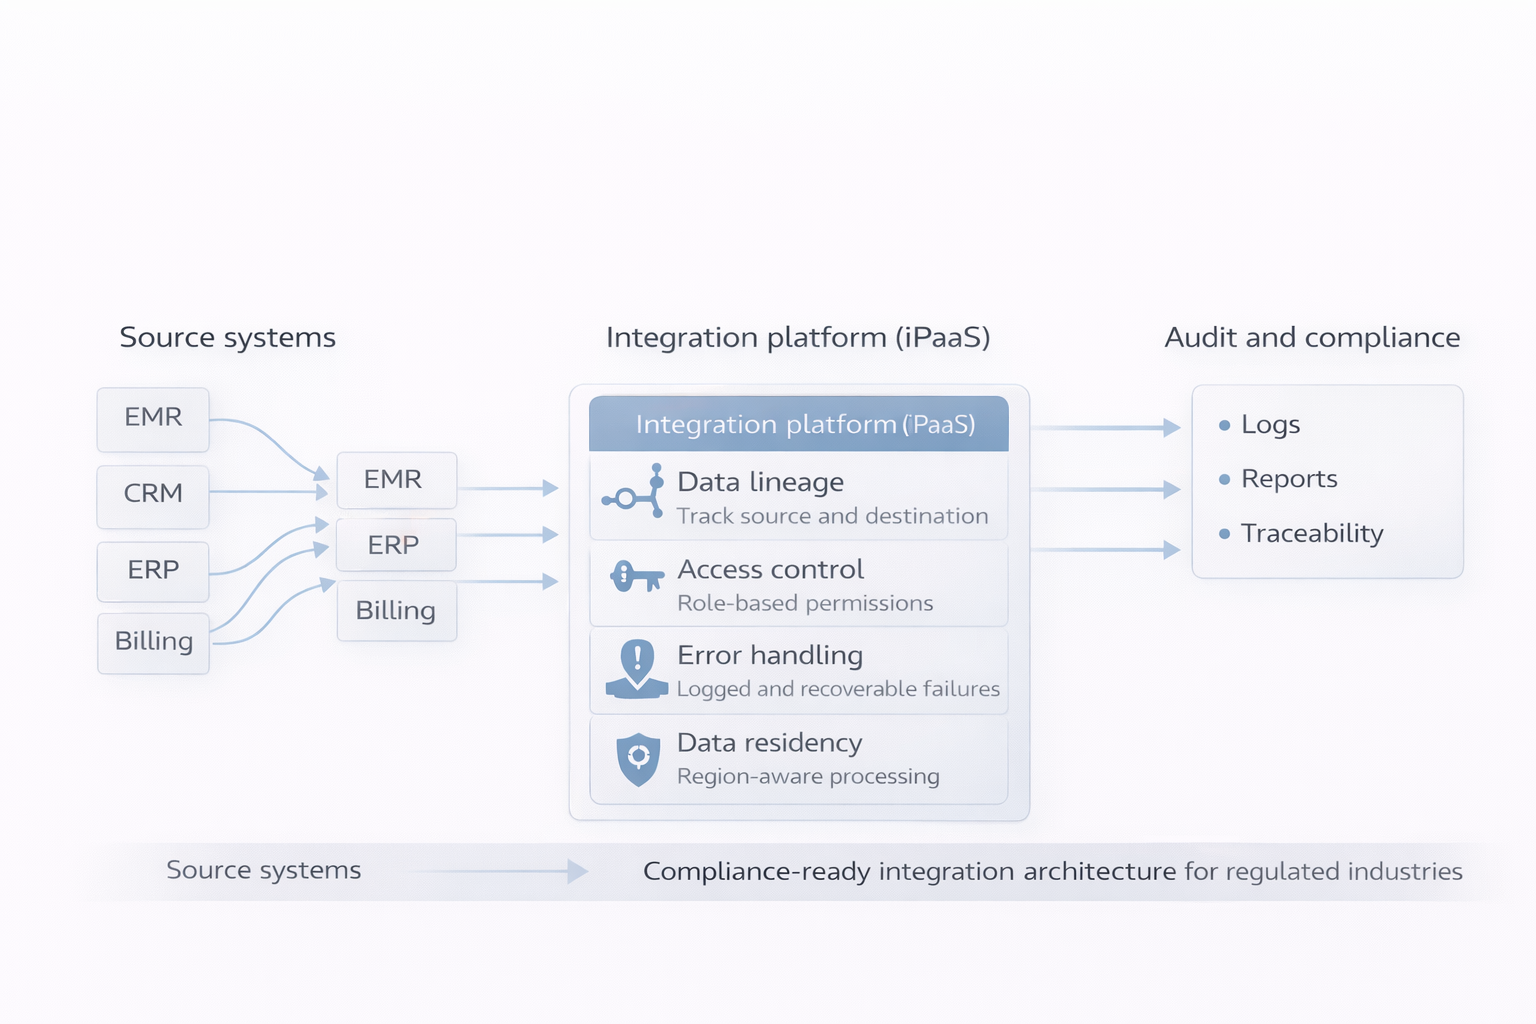
Task: Expand the Data lineage row
Action: [x=797, y=496]
